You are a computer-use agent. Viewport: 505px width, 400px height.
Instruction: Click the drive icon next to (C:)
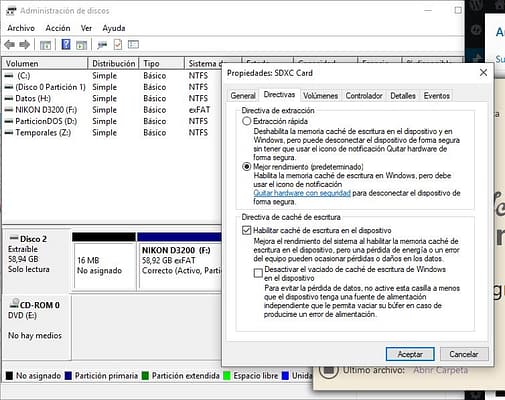tap(9, 76)
